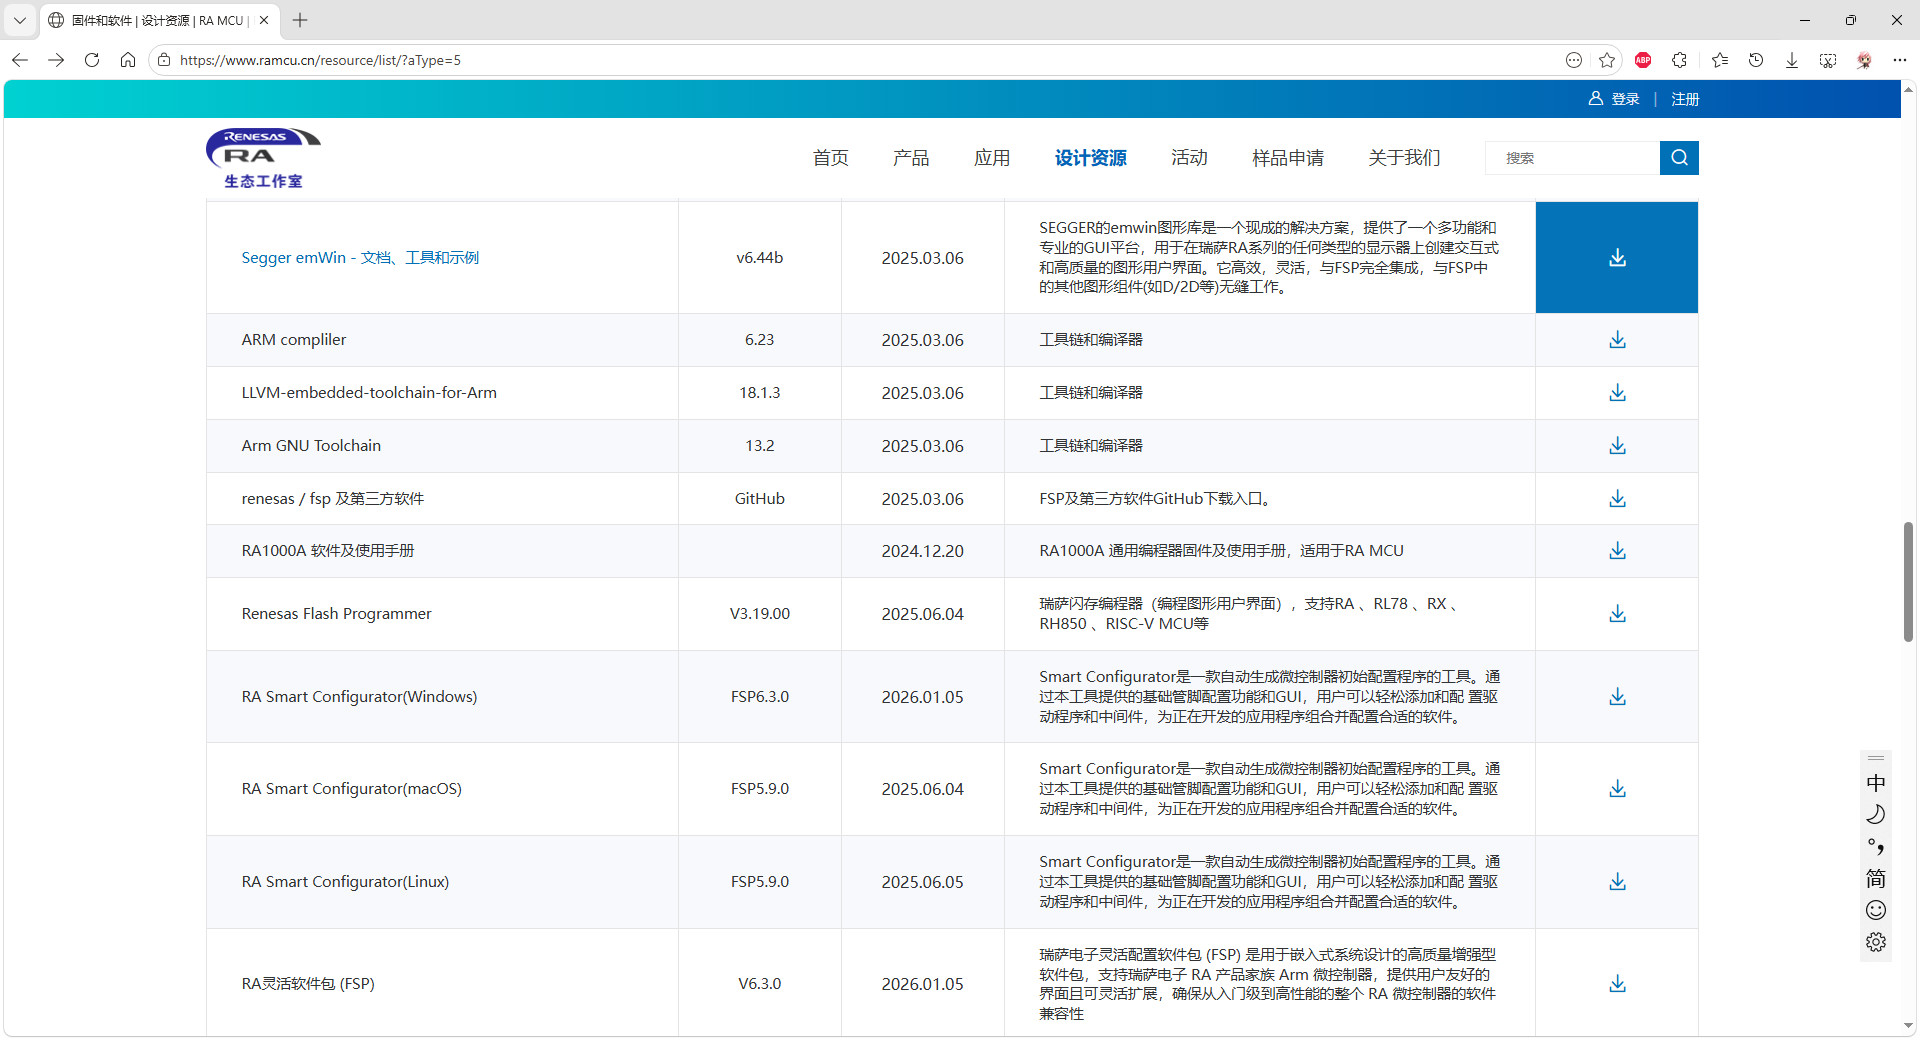Close the 固件和软件 browser tab
The width and height of the screenshot is (1920, 1040).
pyautogui.click(x=264, y=20)
